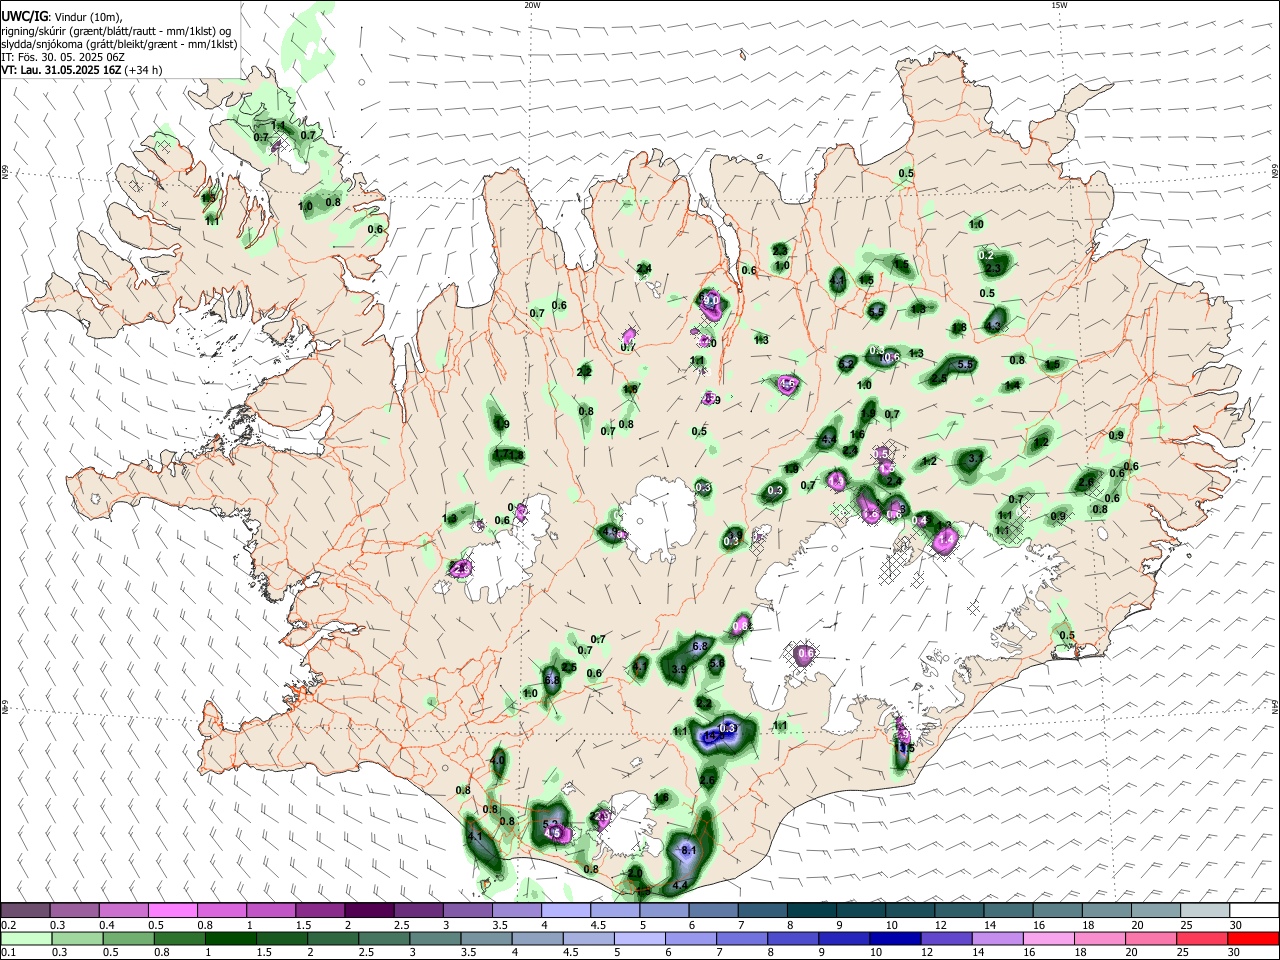This screenshot has height=960, width=1280.
Task: Click the 20W longitude label
Action: pos(532,5)
